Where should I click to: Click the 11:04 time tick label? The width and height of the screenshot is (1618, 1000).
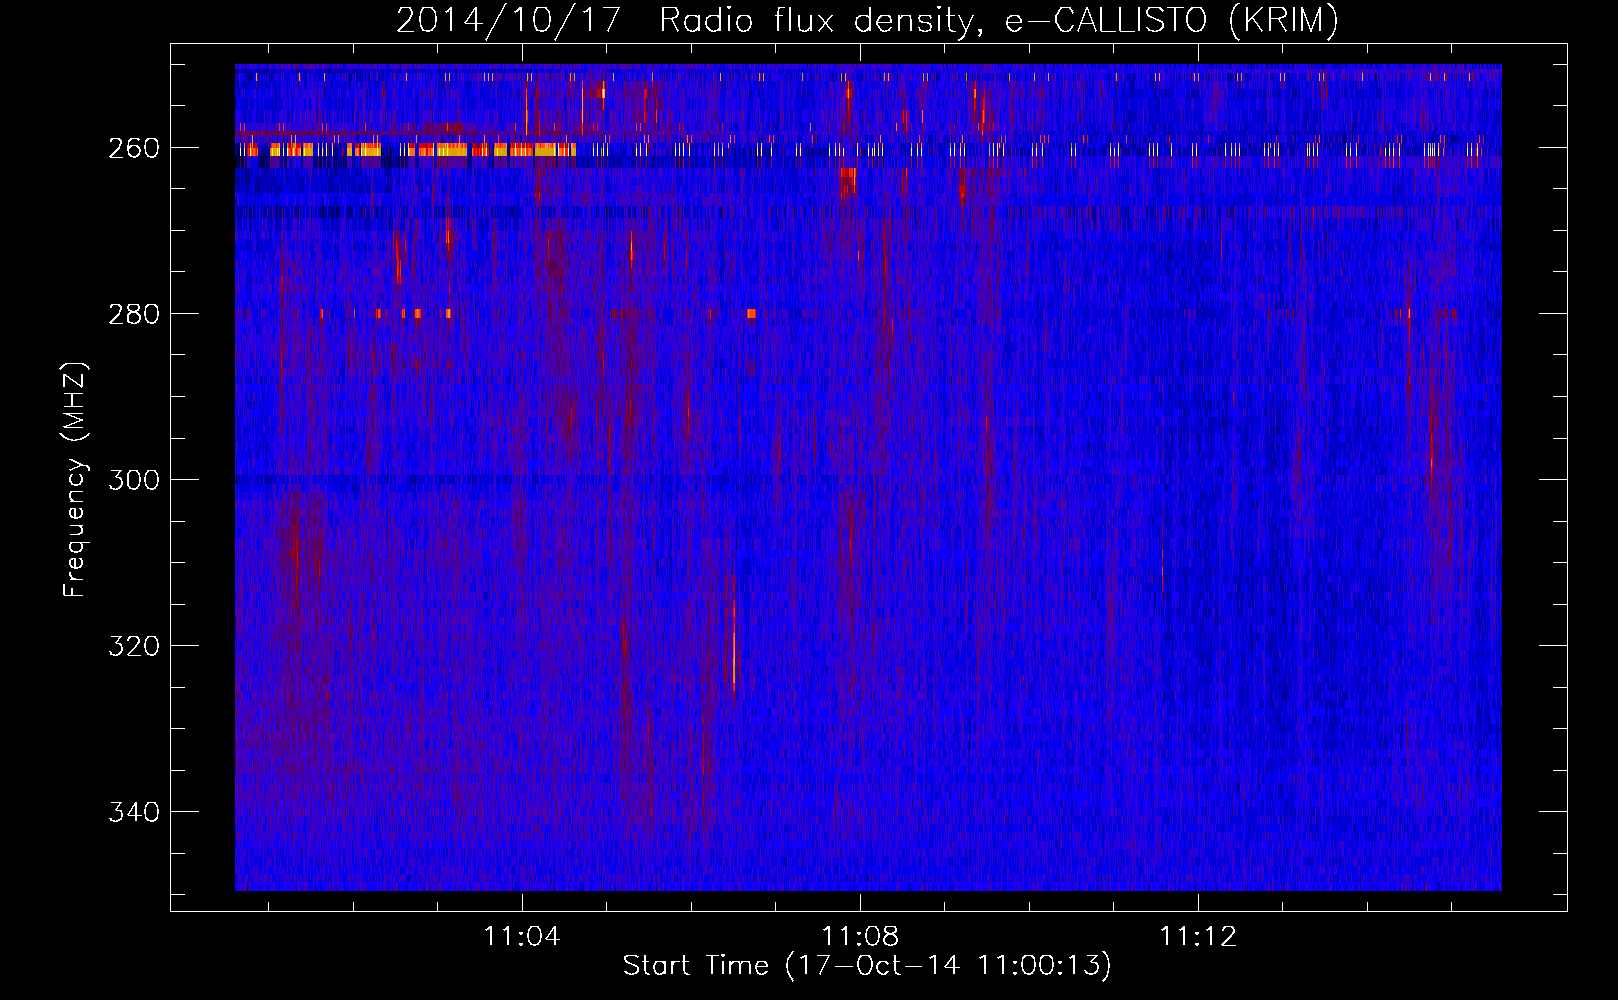click(x=522, y=937)
